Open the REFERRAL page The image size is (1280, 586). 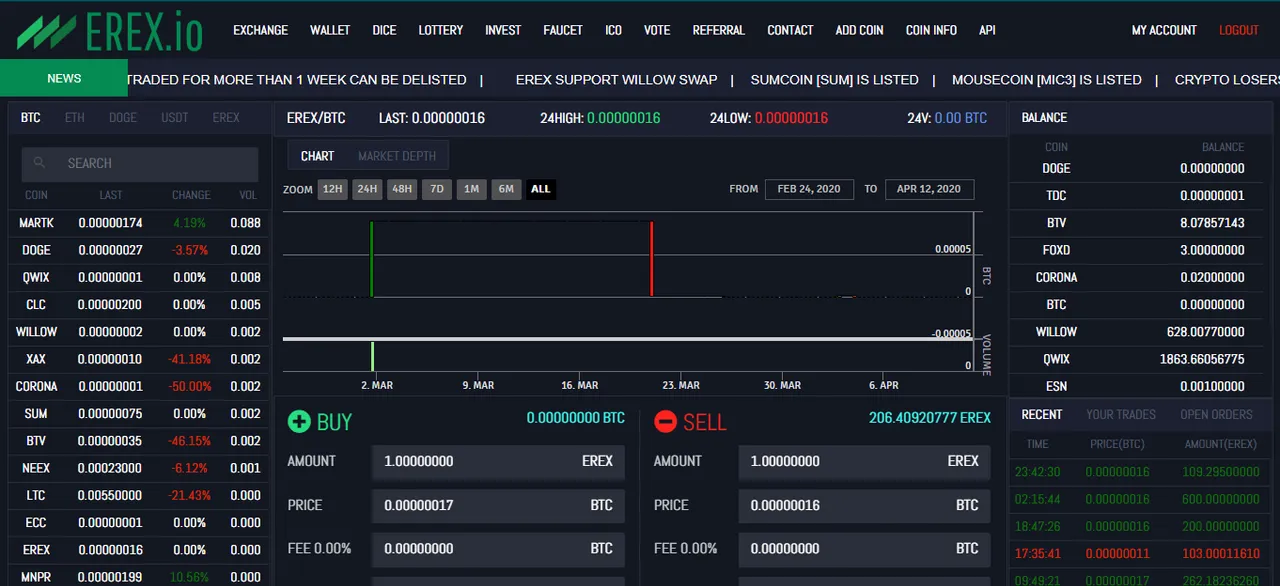tap(719, 30)
